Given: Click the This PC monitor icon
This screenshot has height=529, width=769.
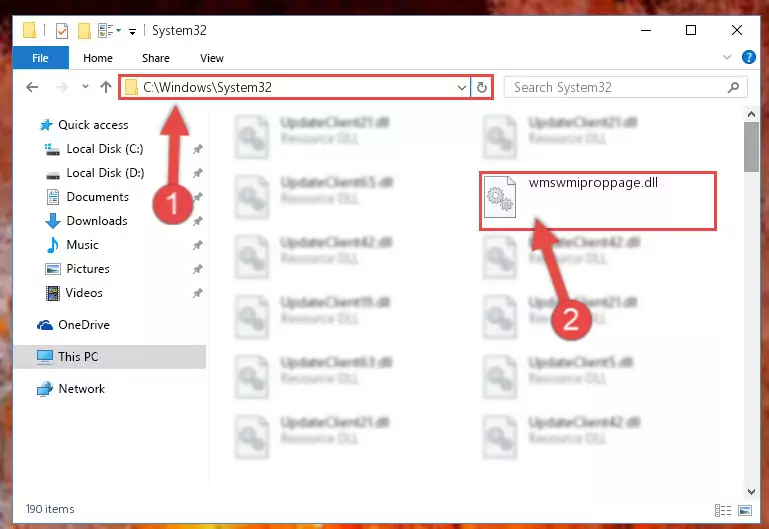Looking at the screenshot, I should tap(45, 357).
